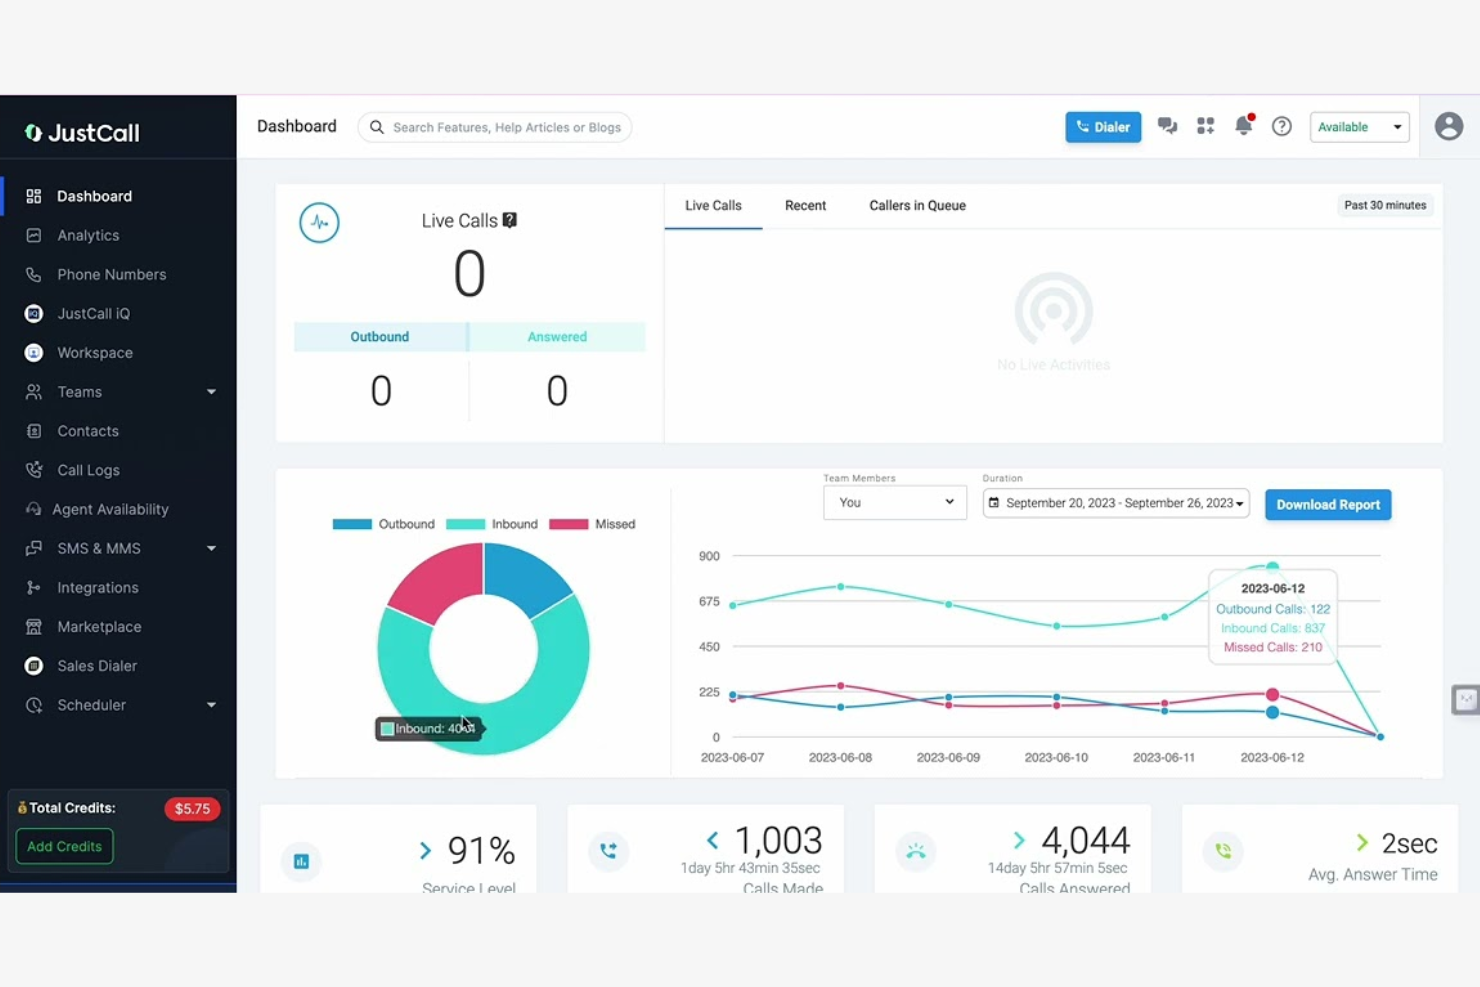
Task: Click the search features input field
Action: point(494,127)
